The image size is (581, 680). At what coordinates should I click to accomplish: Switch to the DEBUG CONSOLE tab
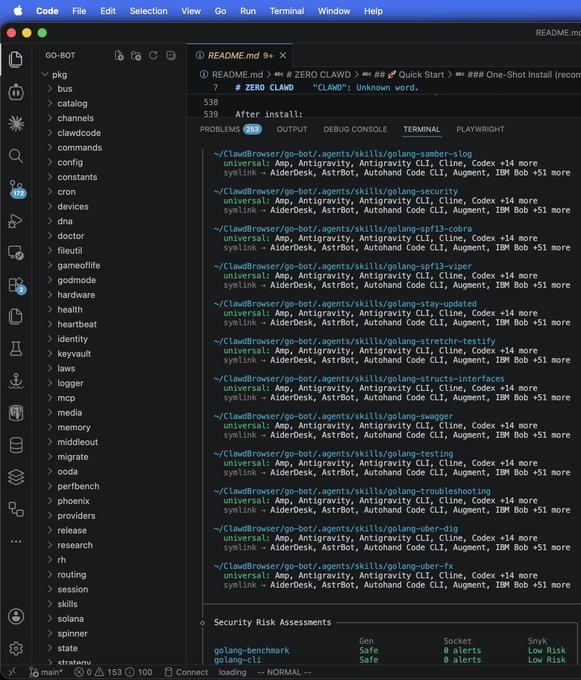[x=355, y=129]
